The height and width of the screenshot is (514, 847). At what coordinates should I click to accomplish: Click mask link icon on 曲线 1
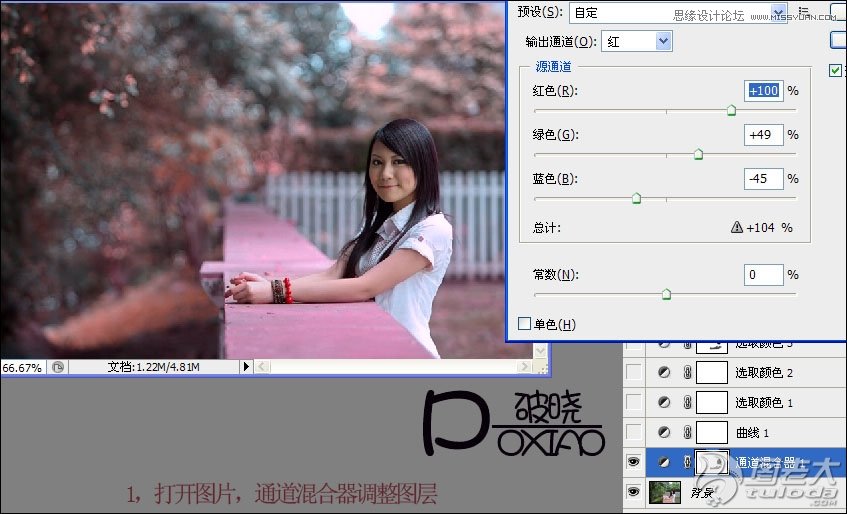(687, 432)
